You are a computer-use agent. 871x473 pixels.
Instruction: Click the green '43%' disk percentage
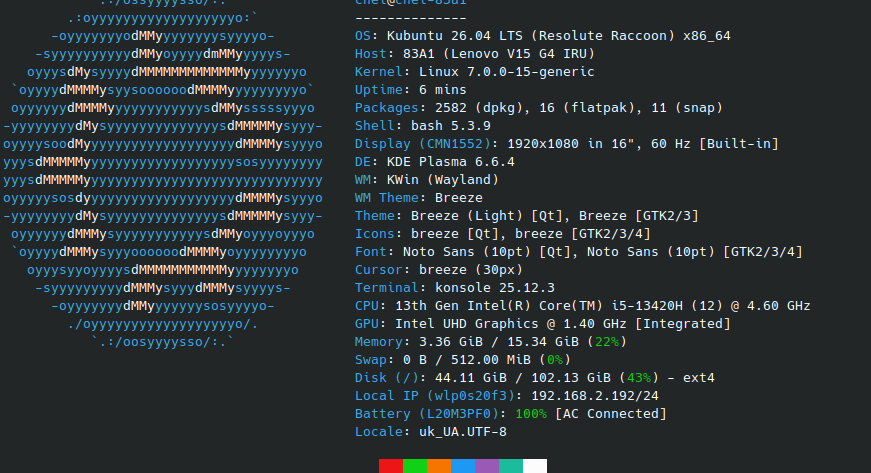click(639, 378)
